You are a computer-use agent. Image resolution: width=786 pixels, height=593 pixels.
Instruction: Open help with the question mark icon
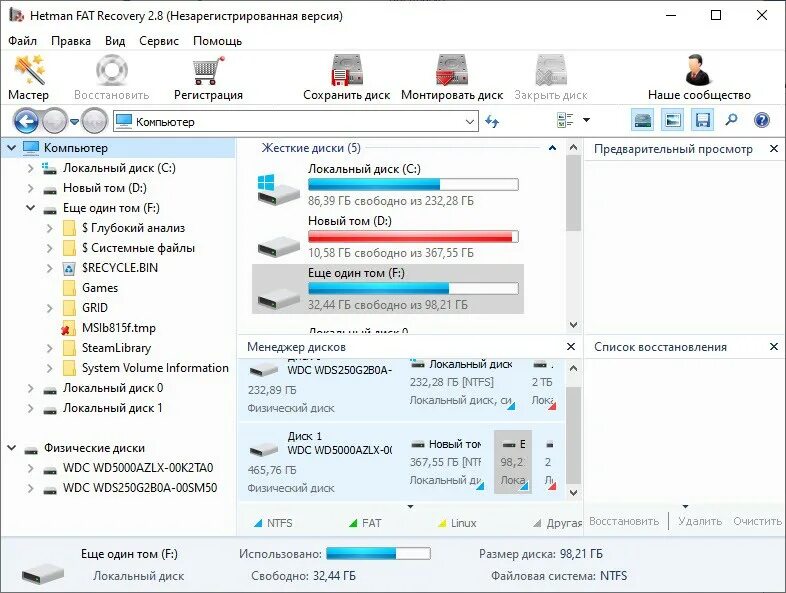coord(761,120)
